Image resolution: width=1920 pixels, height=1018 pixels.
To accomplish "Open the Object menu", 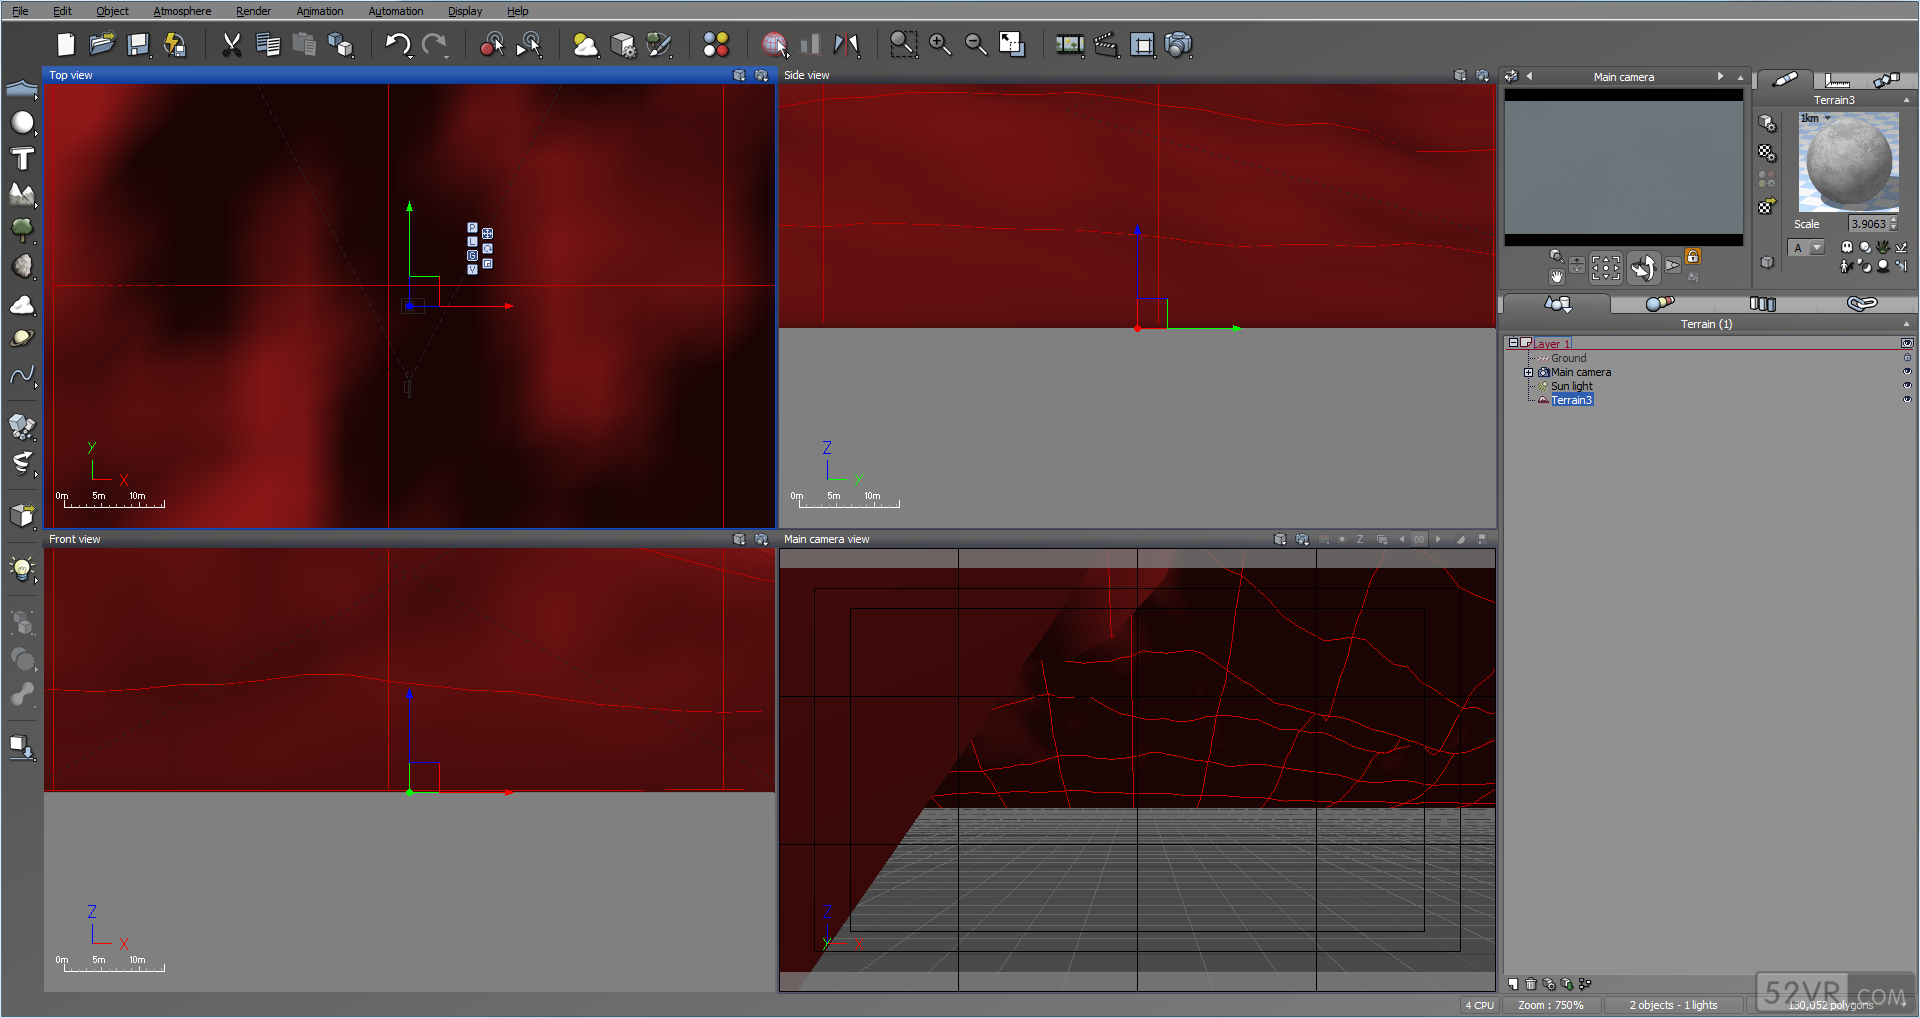I will (x=112, y=11).
